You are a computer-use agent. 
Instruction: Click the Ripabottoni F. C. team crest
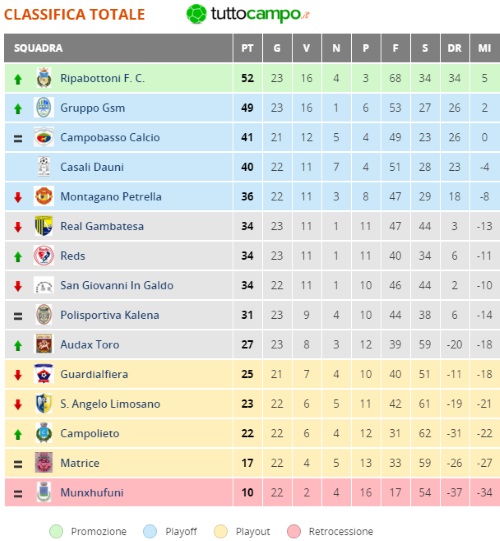point(44,78)
